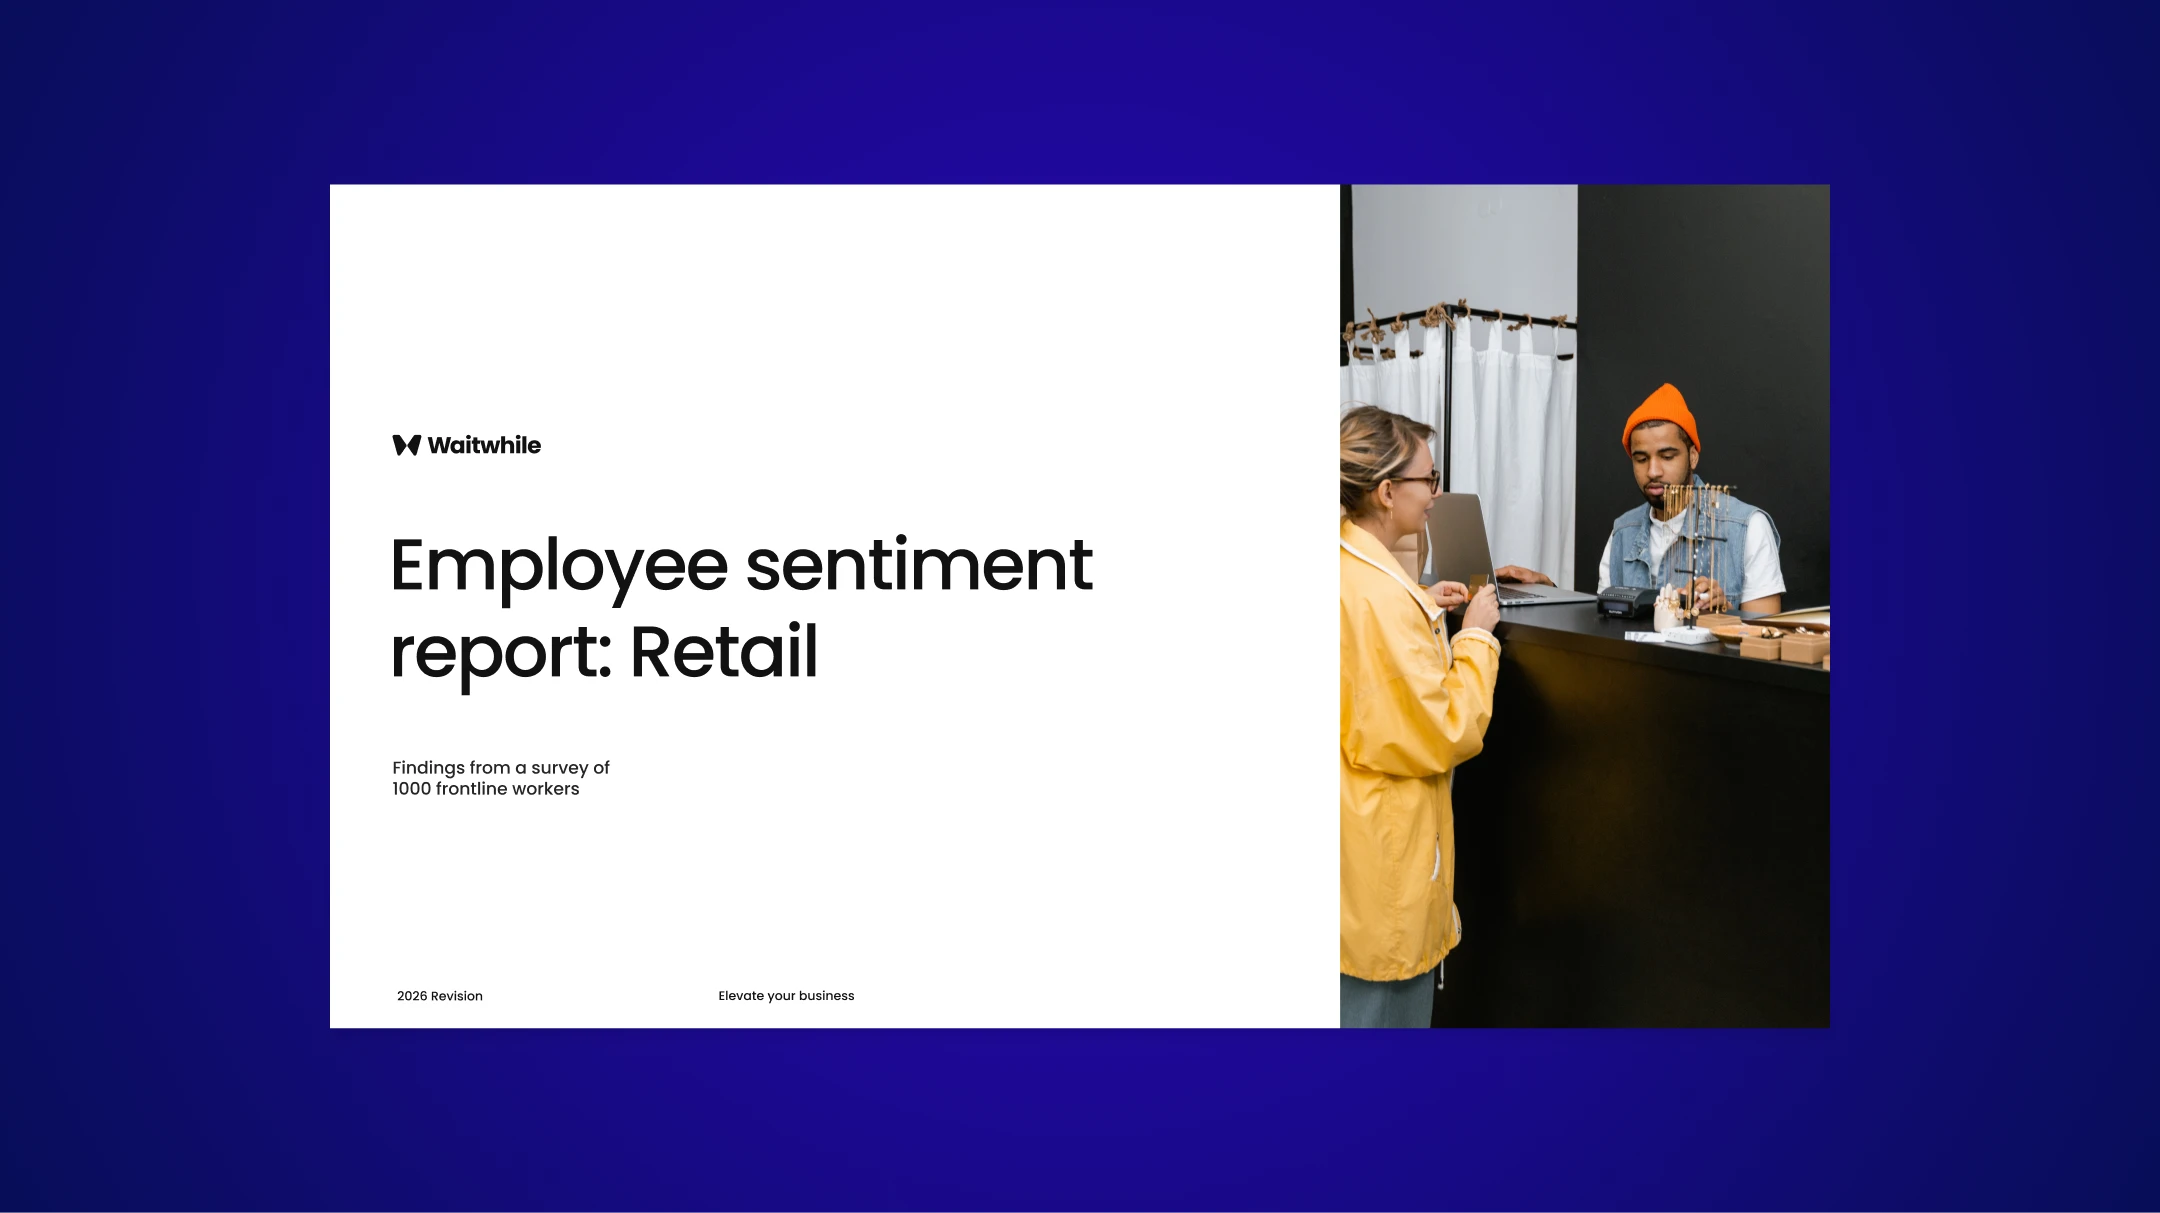The height and width of the screenshot is (1213, 2160).
Task: Click the 'Employee sentiment' title line
Action: click(740, 566)
